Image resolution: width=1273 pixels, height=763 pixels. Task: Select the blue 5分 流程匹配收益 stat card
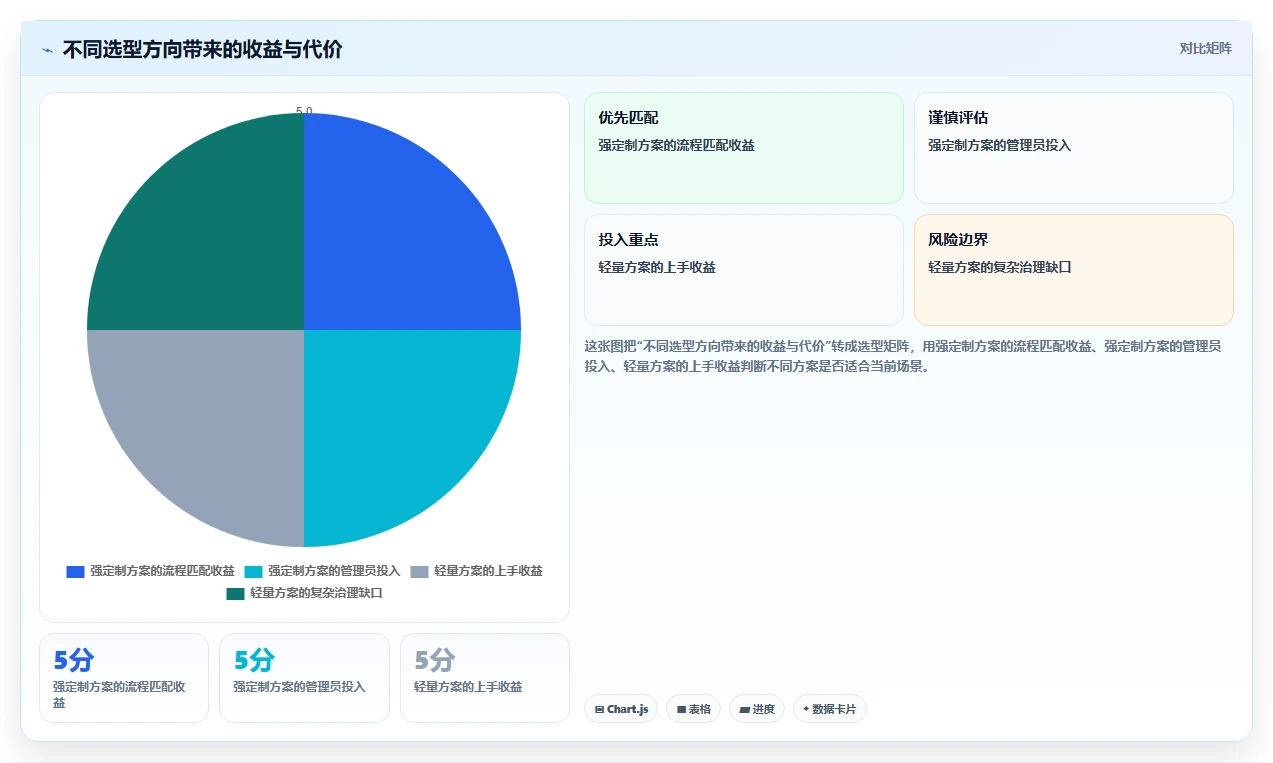click(x=124, y=678)
